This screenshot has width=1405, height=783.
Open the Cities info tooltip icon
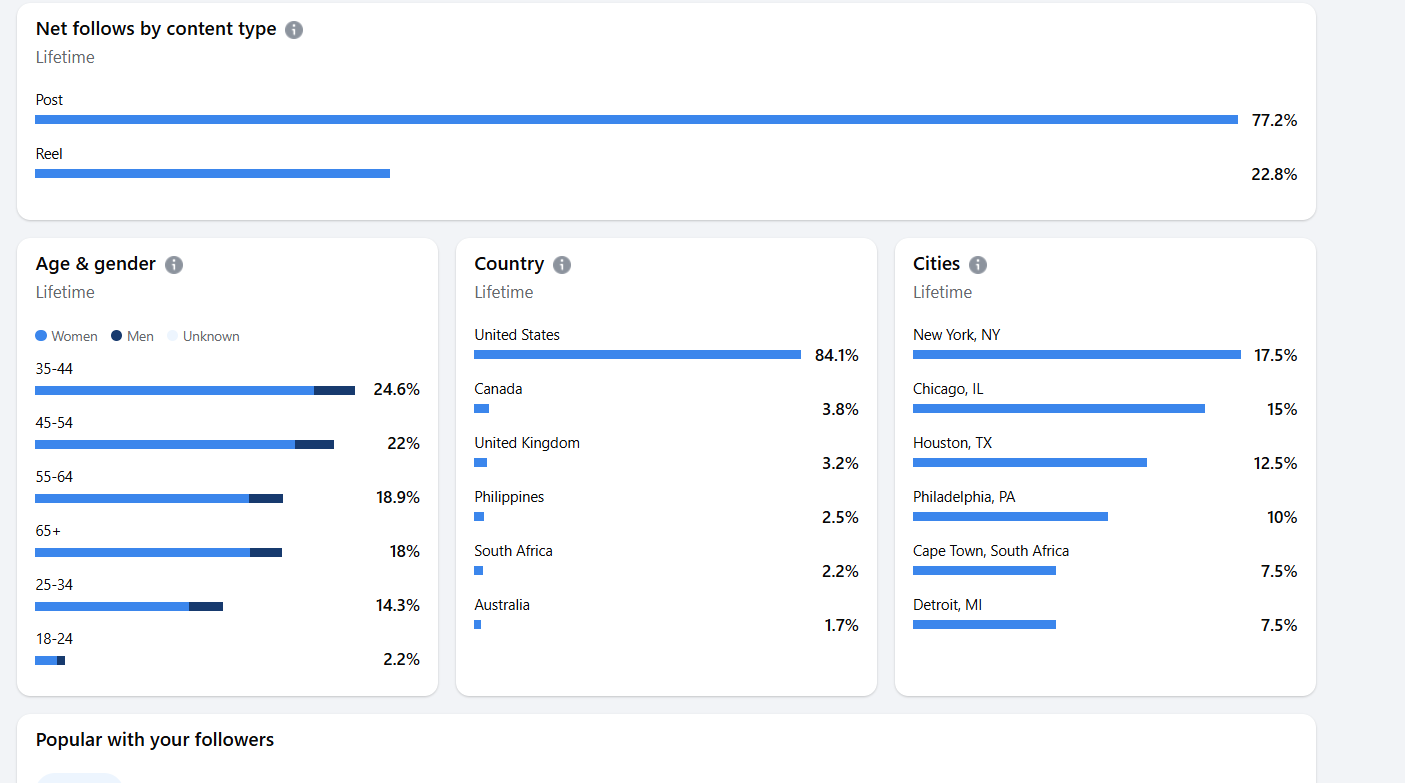tap(978, 265)
